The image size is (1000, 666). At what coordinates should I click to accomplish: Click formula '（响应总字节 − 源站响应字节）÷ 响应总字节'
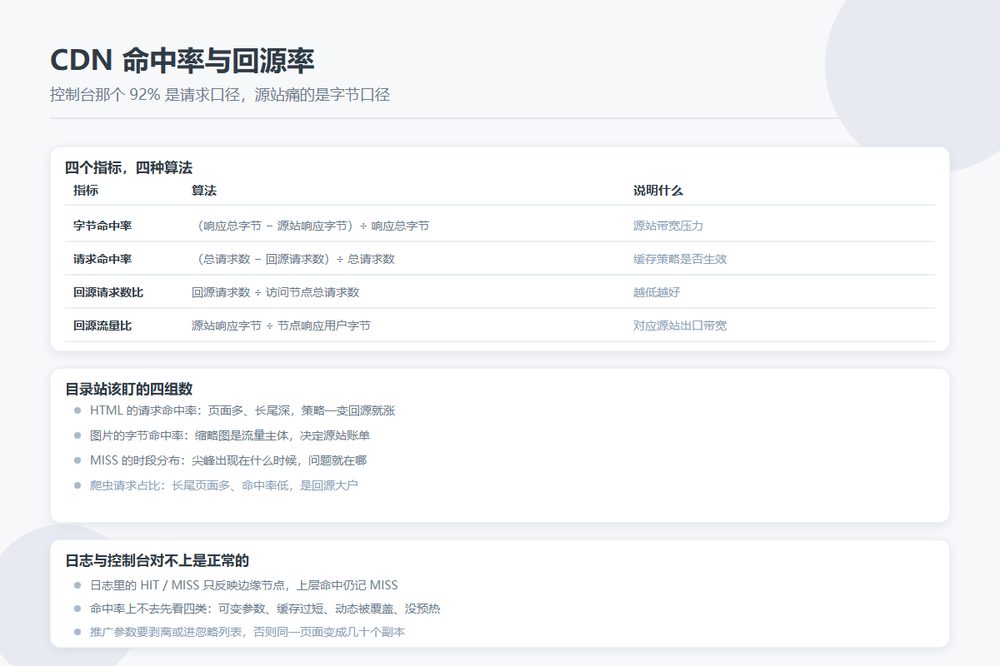pyautogui.click(x=311, y=225)
